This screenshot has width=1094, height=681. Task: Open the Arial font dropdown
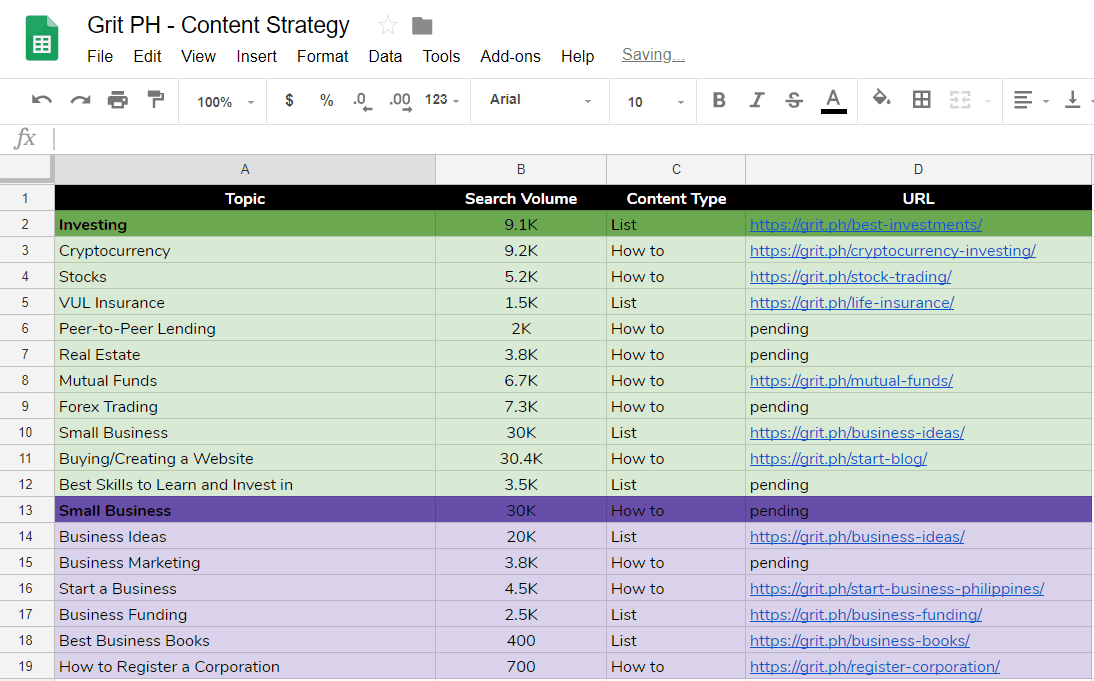click(541, 100)
